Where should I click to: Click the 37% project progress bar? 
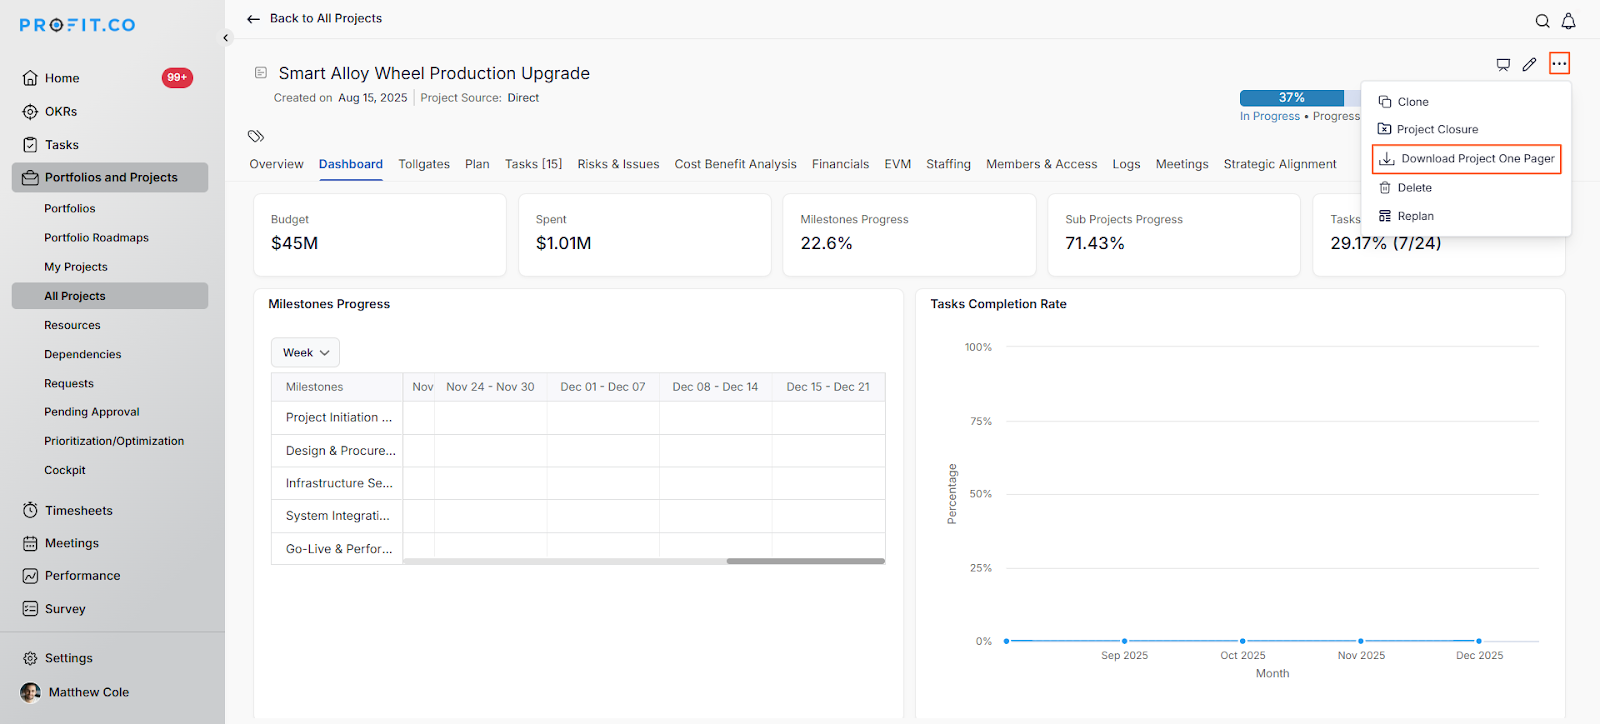pyautogui.click(x=1292, y=98)
